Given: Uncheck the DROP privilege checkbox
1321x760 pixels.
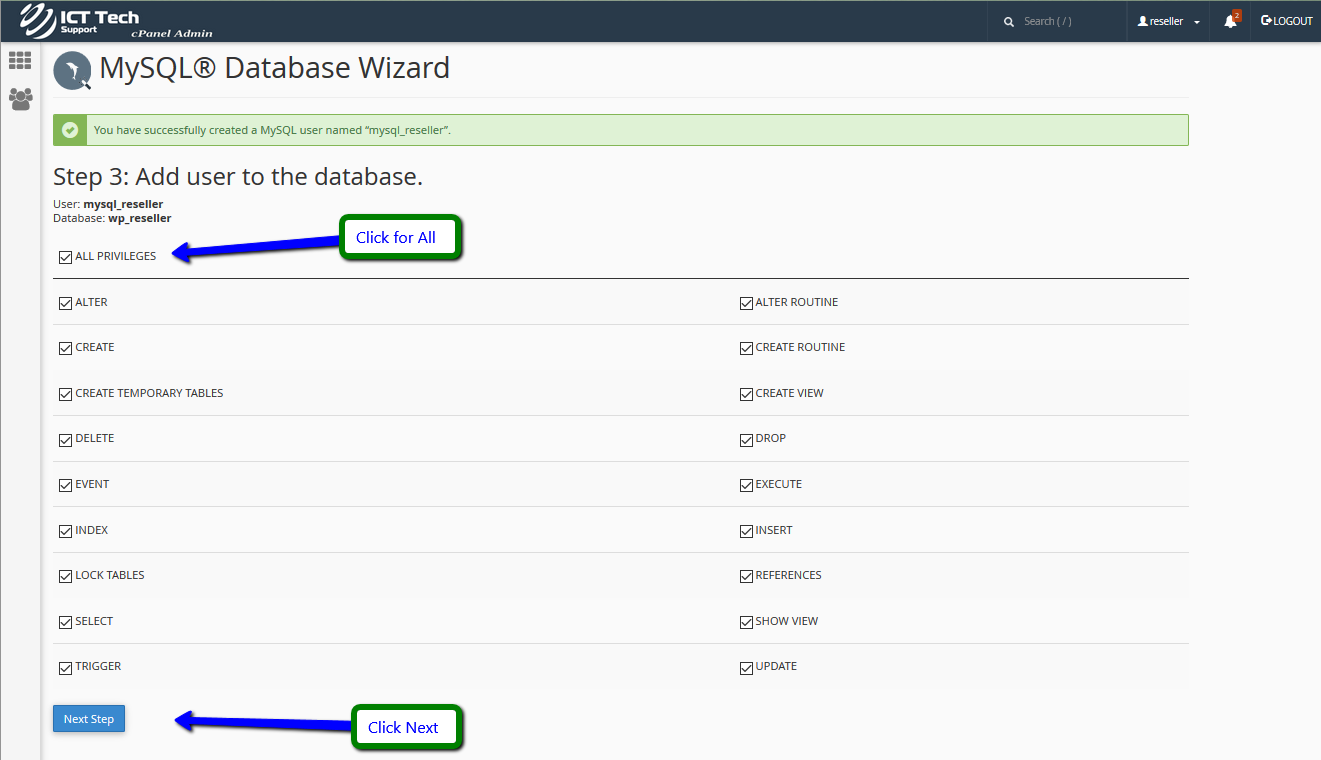Looking at the screenshot, I should [x=746, y=440].
